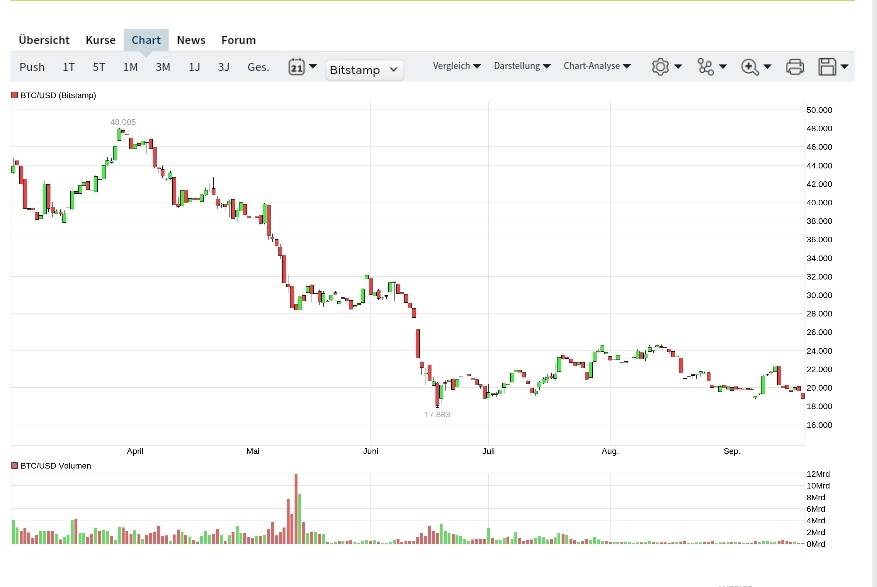Select the Ges. total range button
The height and width of the screenshot is (587, 877).
coord(258,67)
